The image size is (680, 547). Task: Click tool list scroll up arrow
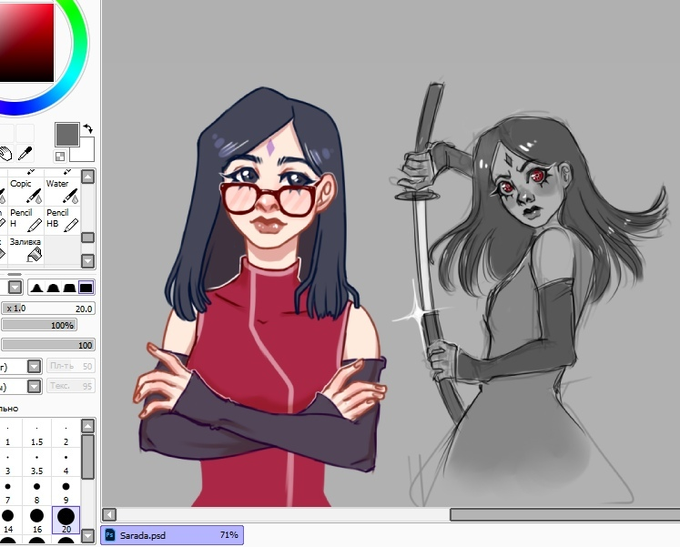(x=88, y=177)
